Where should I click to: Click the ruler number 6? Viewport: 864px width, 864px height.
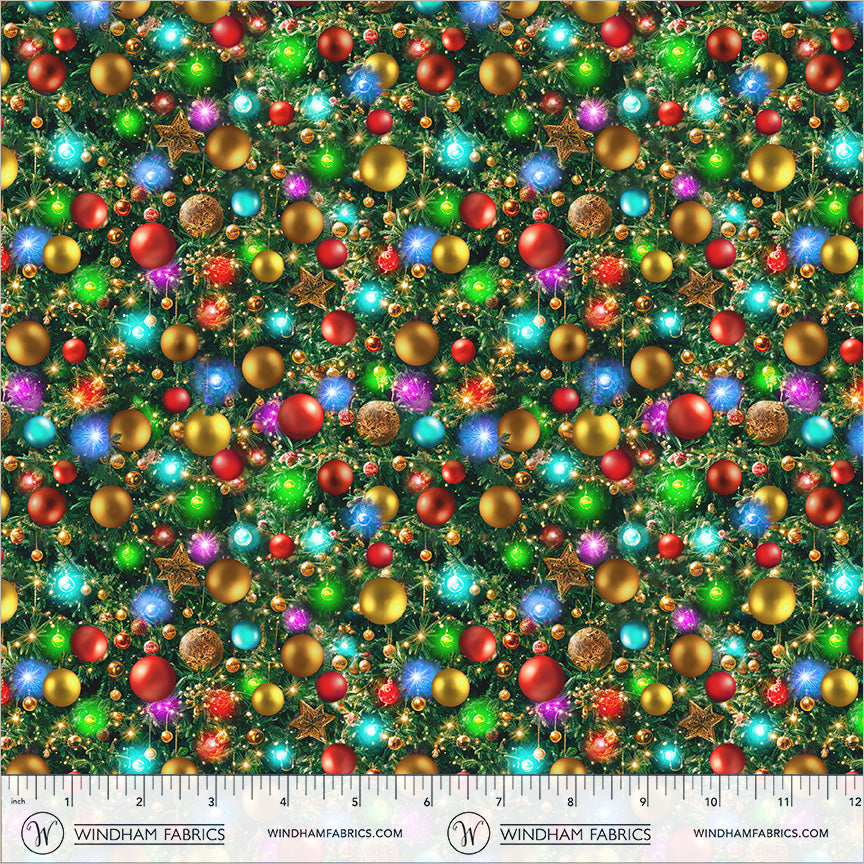[x=427, y=802]
